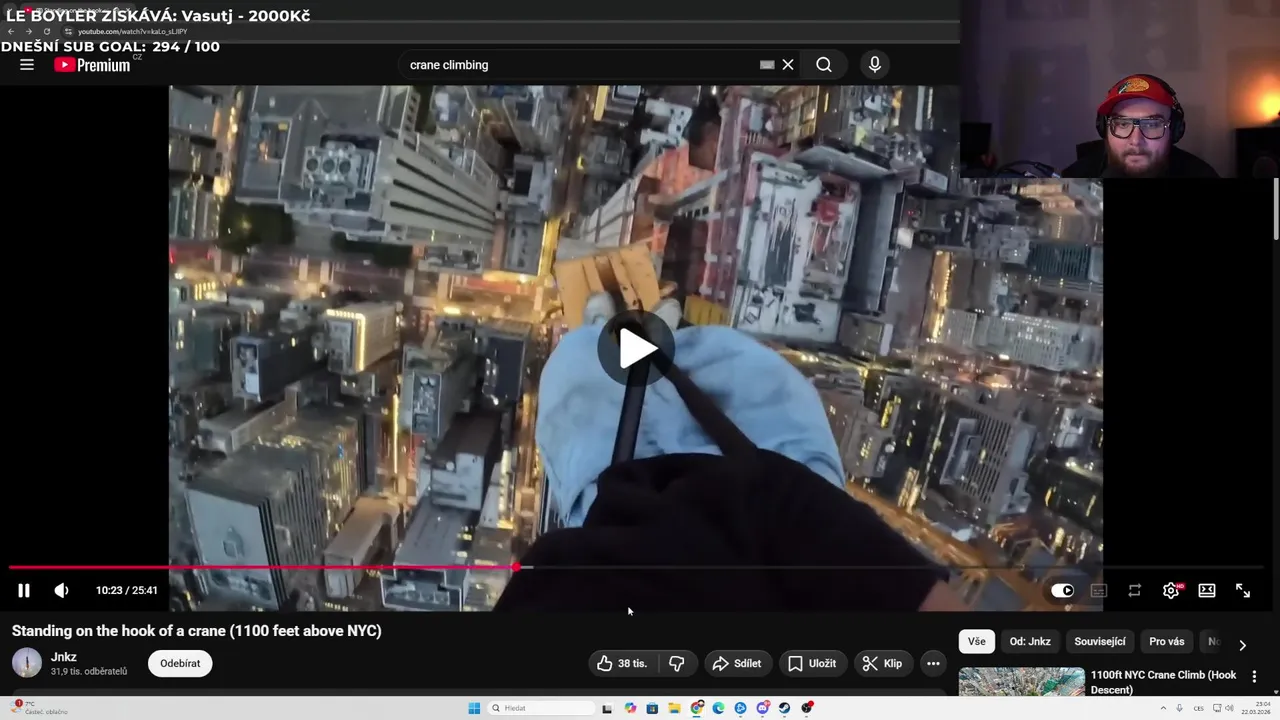
Task: Select the 'Od: Jnkz' filter chip
Action: pyautogui.click(x=1030, y=642)
